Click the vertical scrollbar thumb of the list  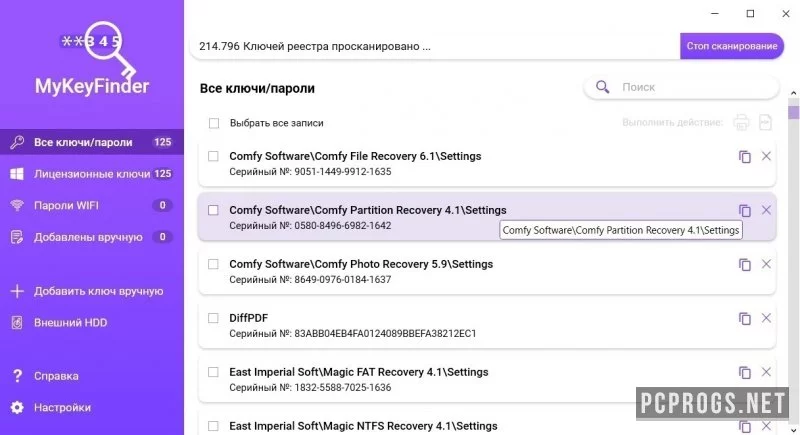pos(793,112)
